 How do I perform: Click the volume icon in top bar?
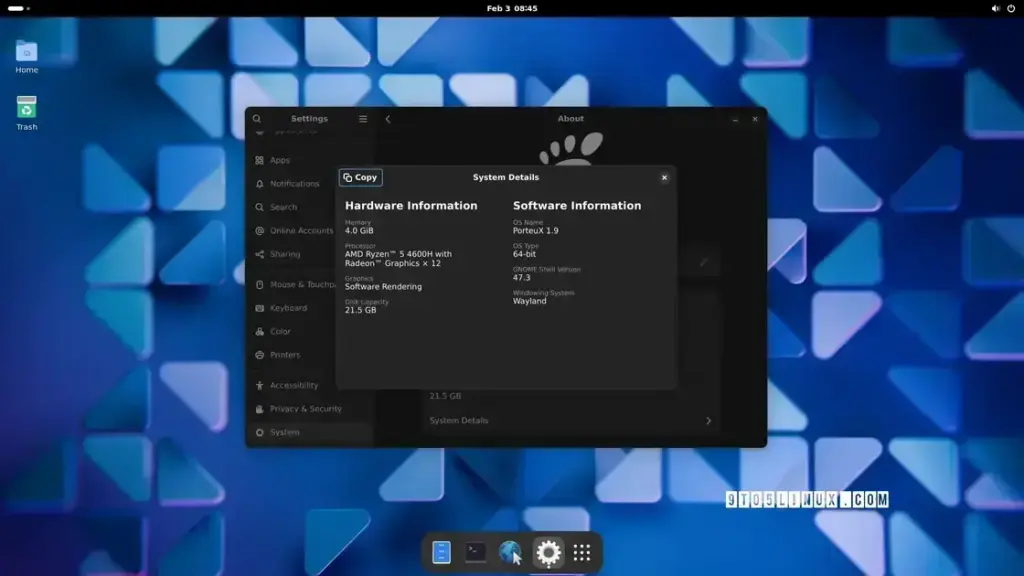tap(995, 8)
